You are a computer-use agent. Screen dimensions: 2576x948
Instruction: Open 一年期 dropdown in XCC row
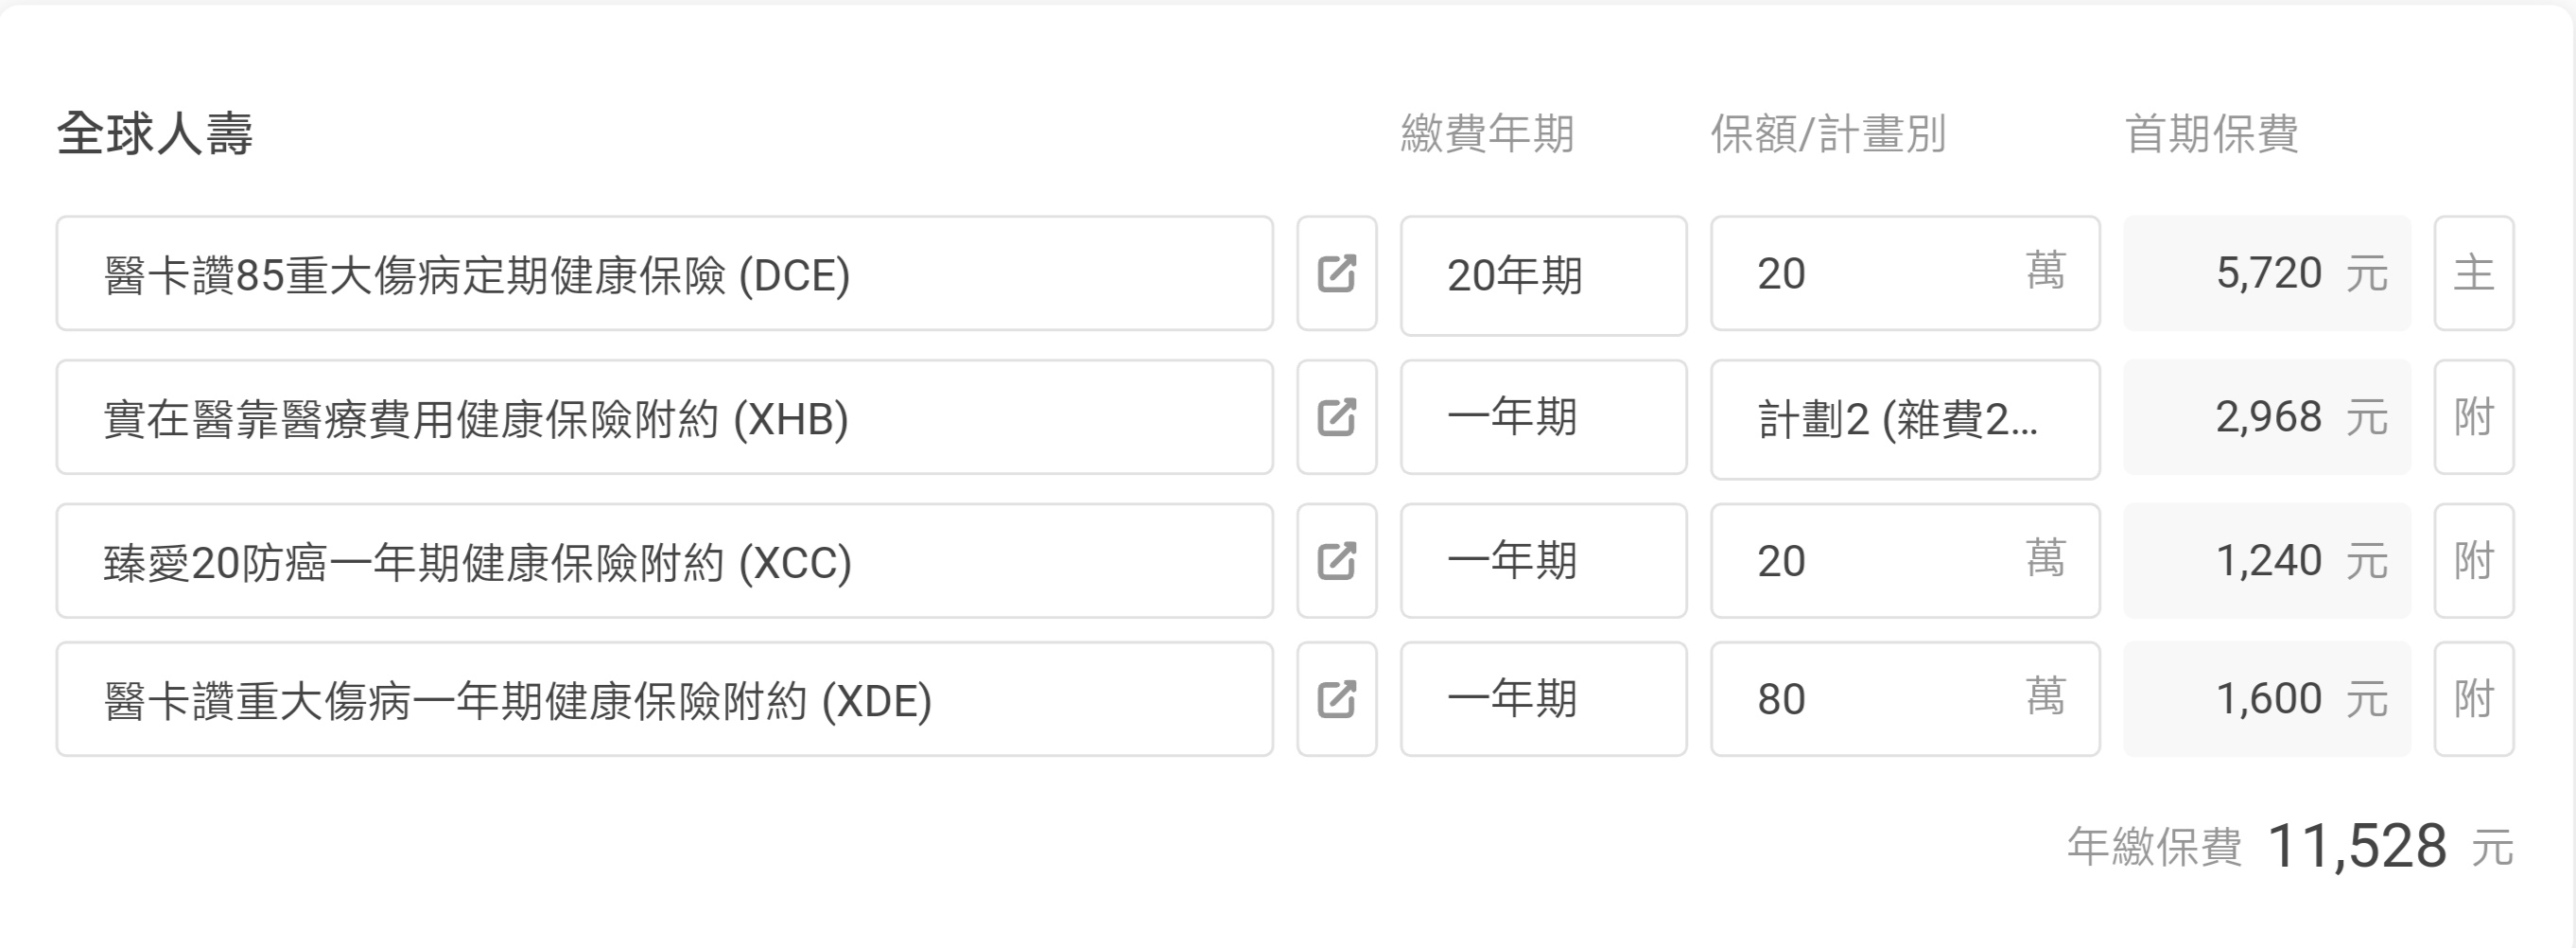pyautogui.click(x=1542, y=561)
